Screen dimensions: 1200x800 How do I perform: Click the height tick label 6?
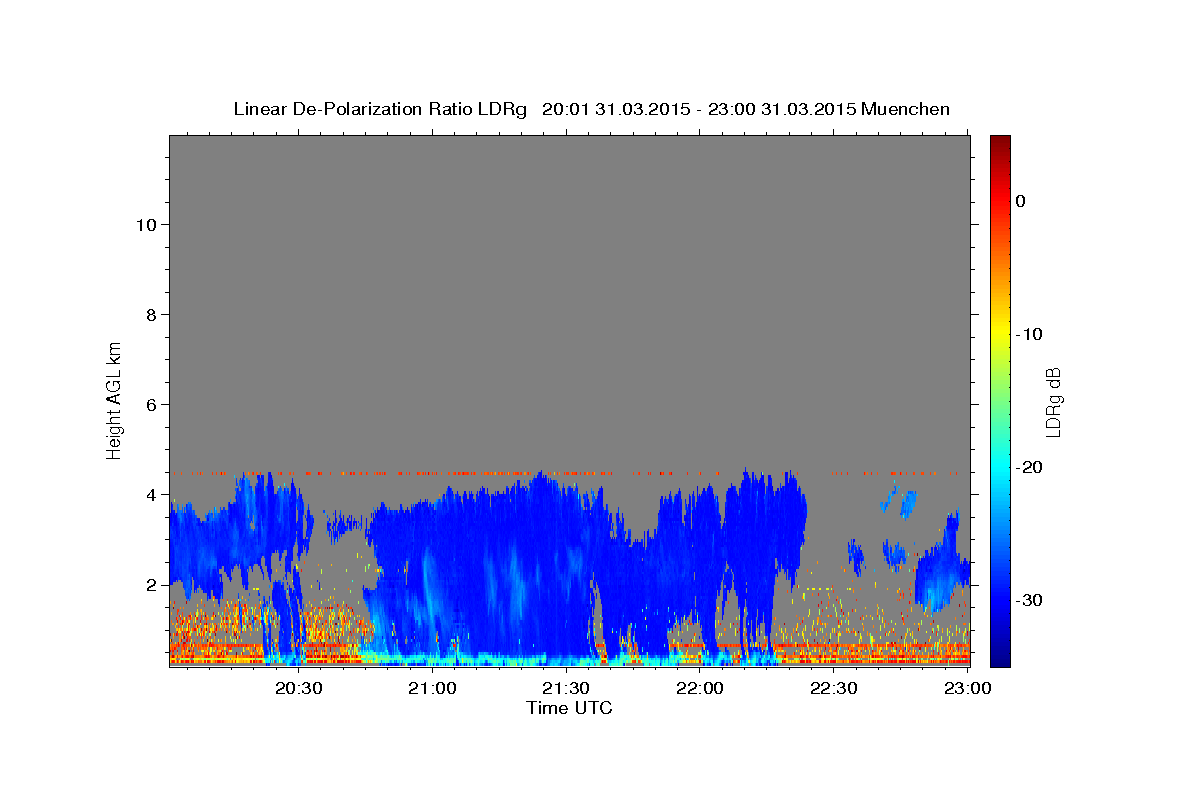[152, 405]
